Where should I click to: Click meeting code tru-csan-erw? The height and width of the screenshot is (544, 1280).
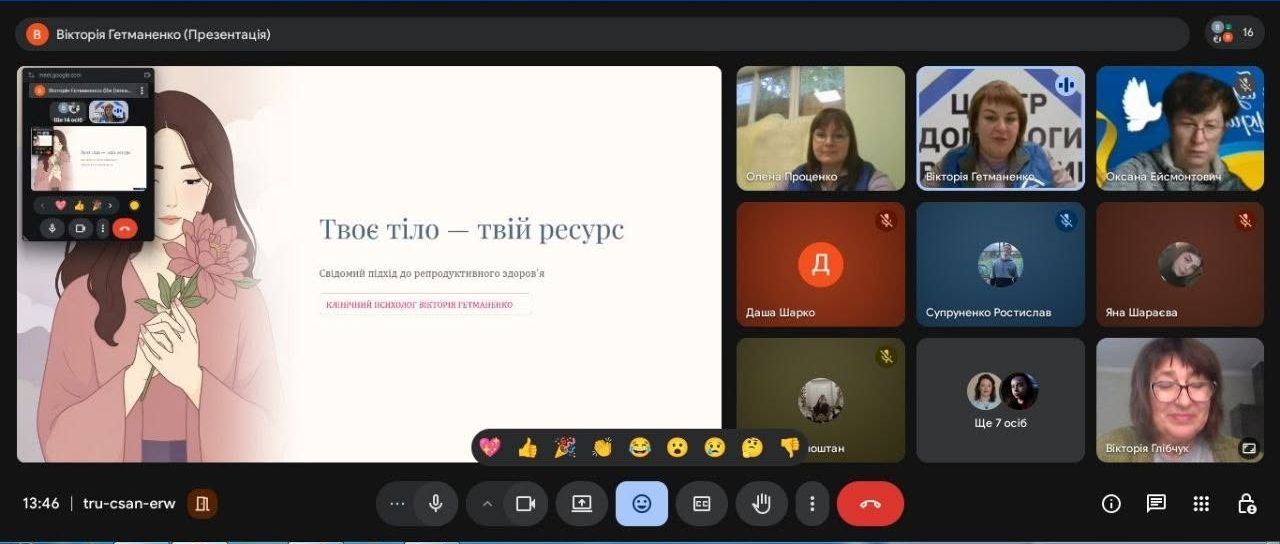[x=130, y=503]
